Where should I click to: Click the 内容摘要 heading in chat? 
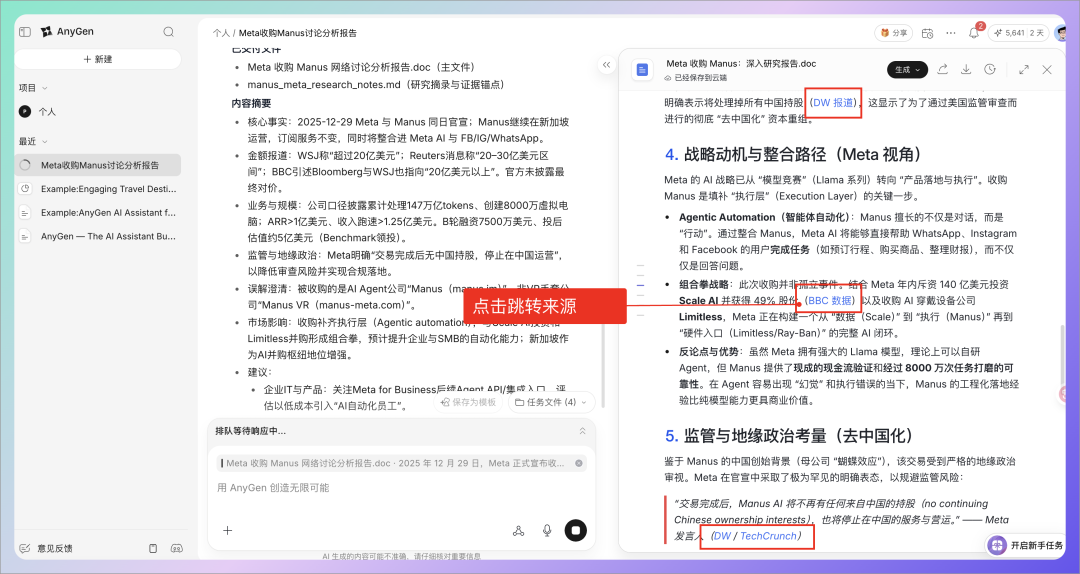point(251,103)
